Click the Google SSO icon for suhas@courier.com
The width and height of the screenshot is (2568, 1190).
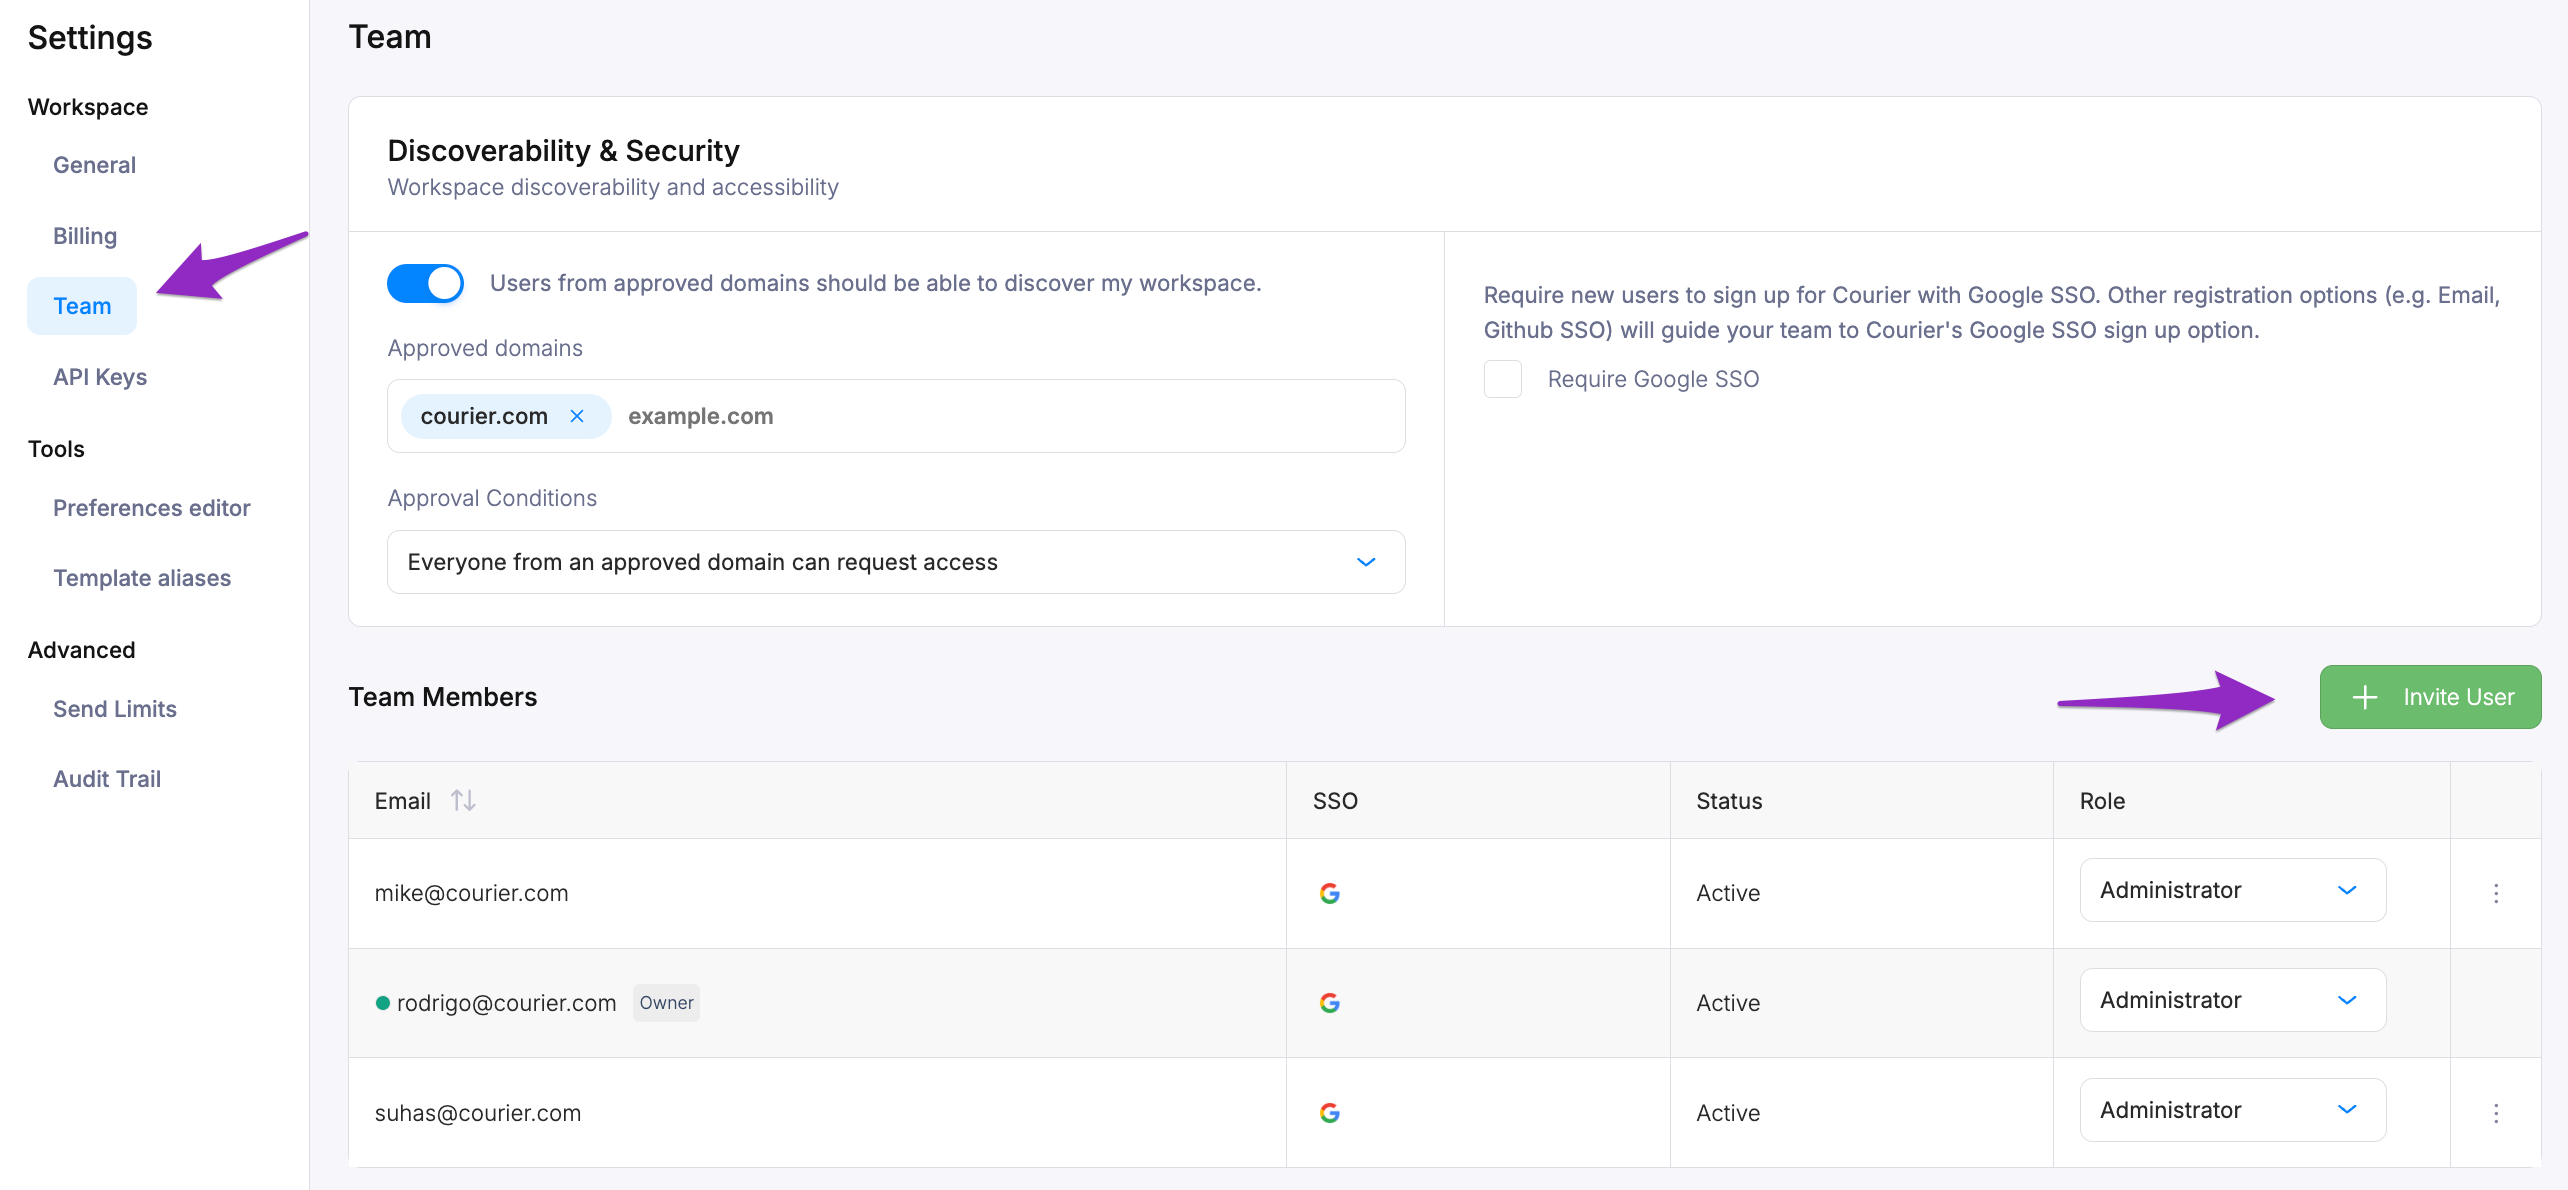click(x=1329, y=1113)
